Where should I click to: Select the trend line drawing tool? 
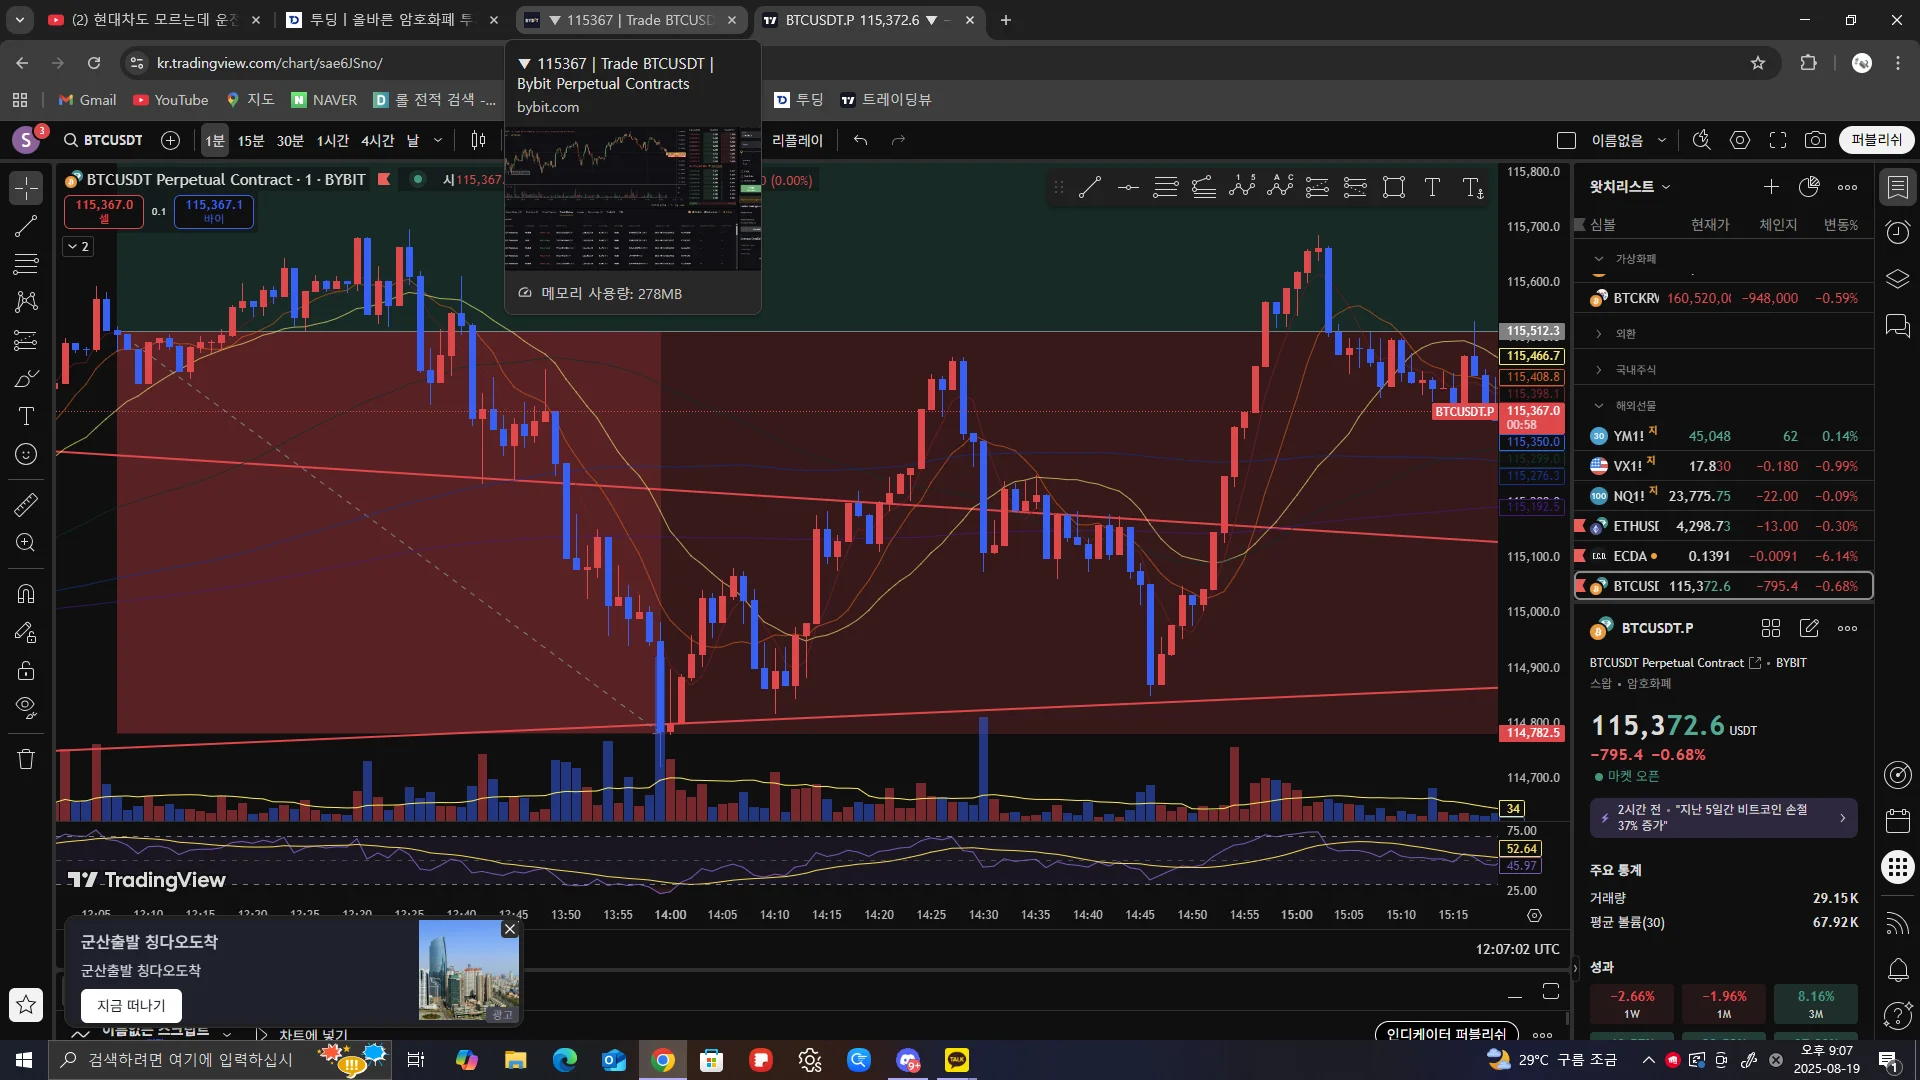[x=26, y=226]
